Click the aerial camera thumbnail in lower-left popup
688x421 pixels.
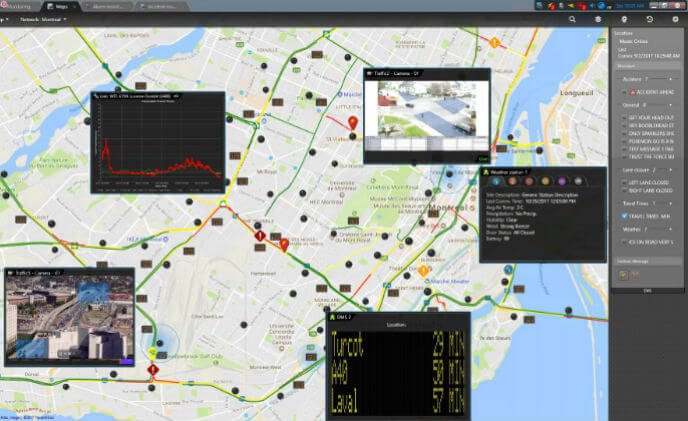pos(69,319)
